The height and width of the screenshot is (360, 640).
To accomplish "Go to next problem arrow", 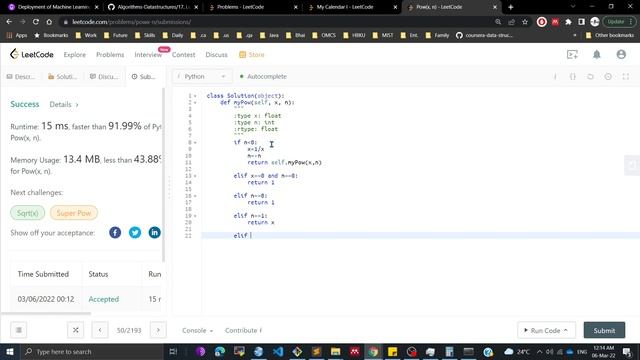I will click(158, 330).
